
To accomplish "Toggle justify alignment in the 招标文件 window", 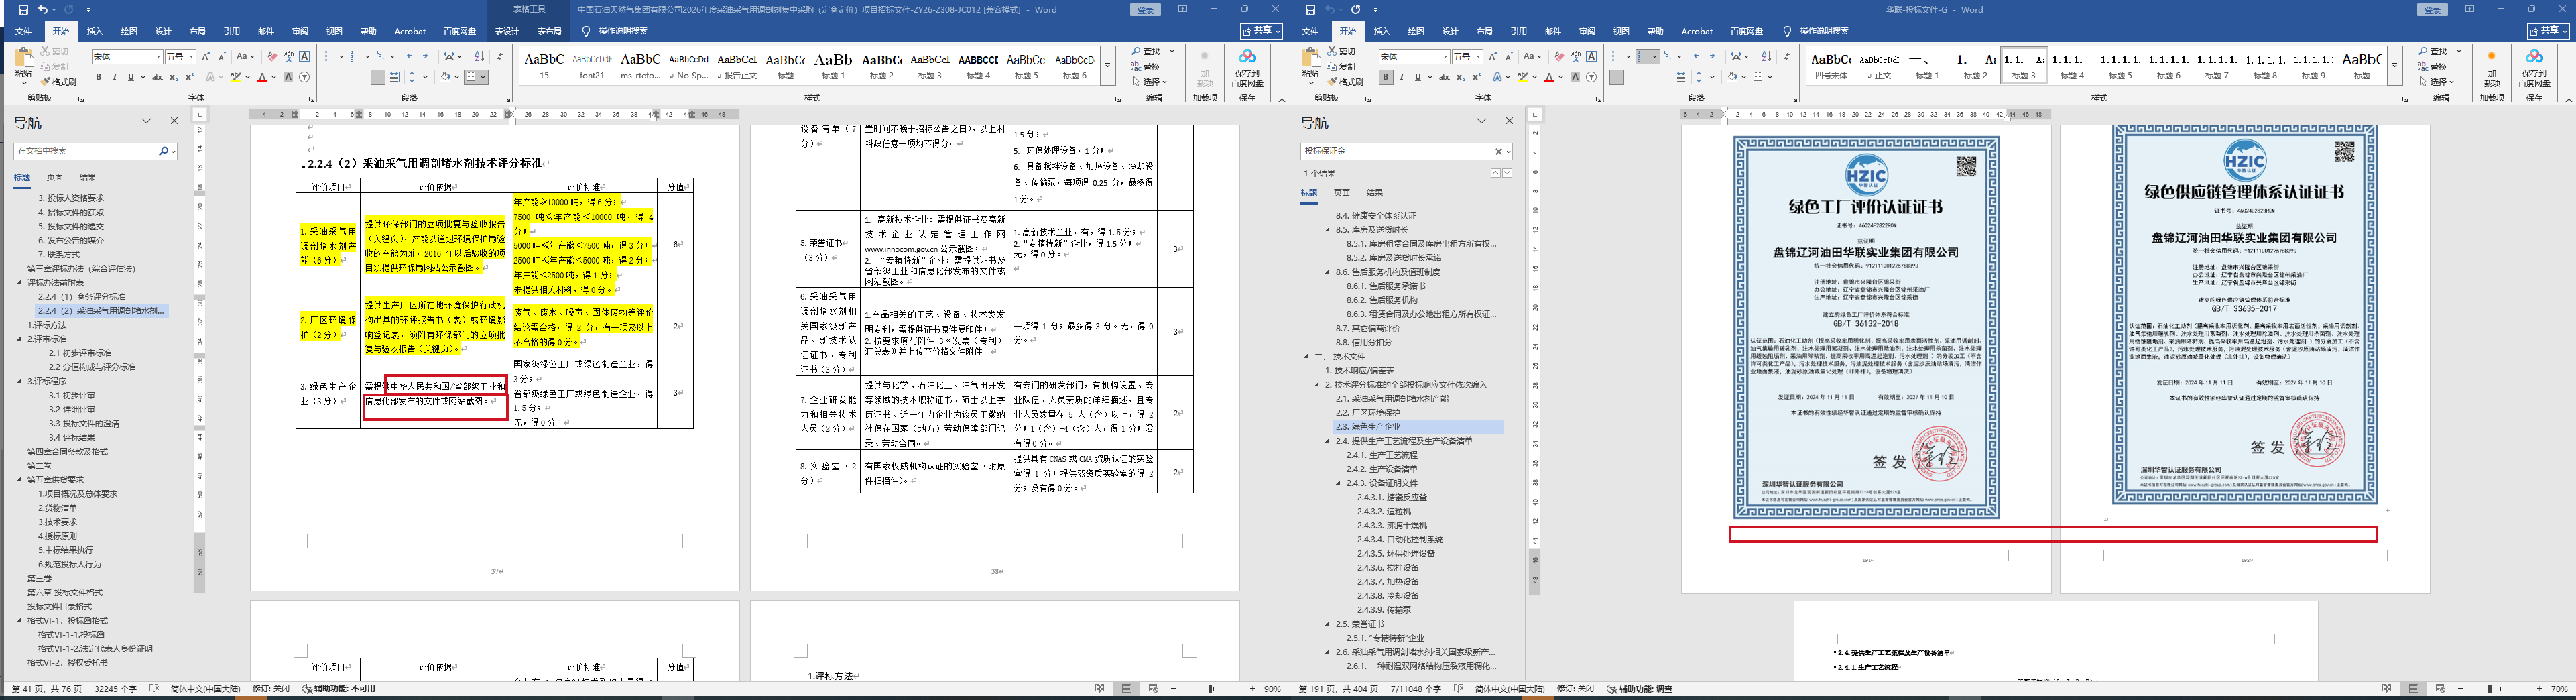I will click(377, 77).
